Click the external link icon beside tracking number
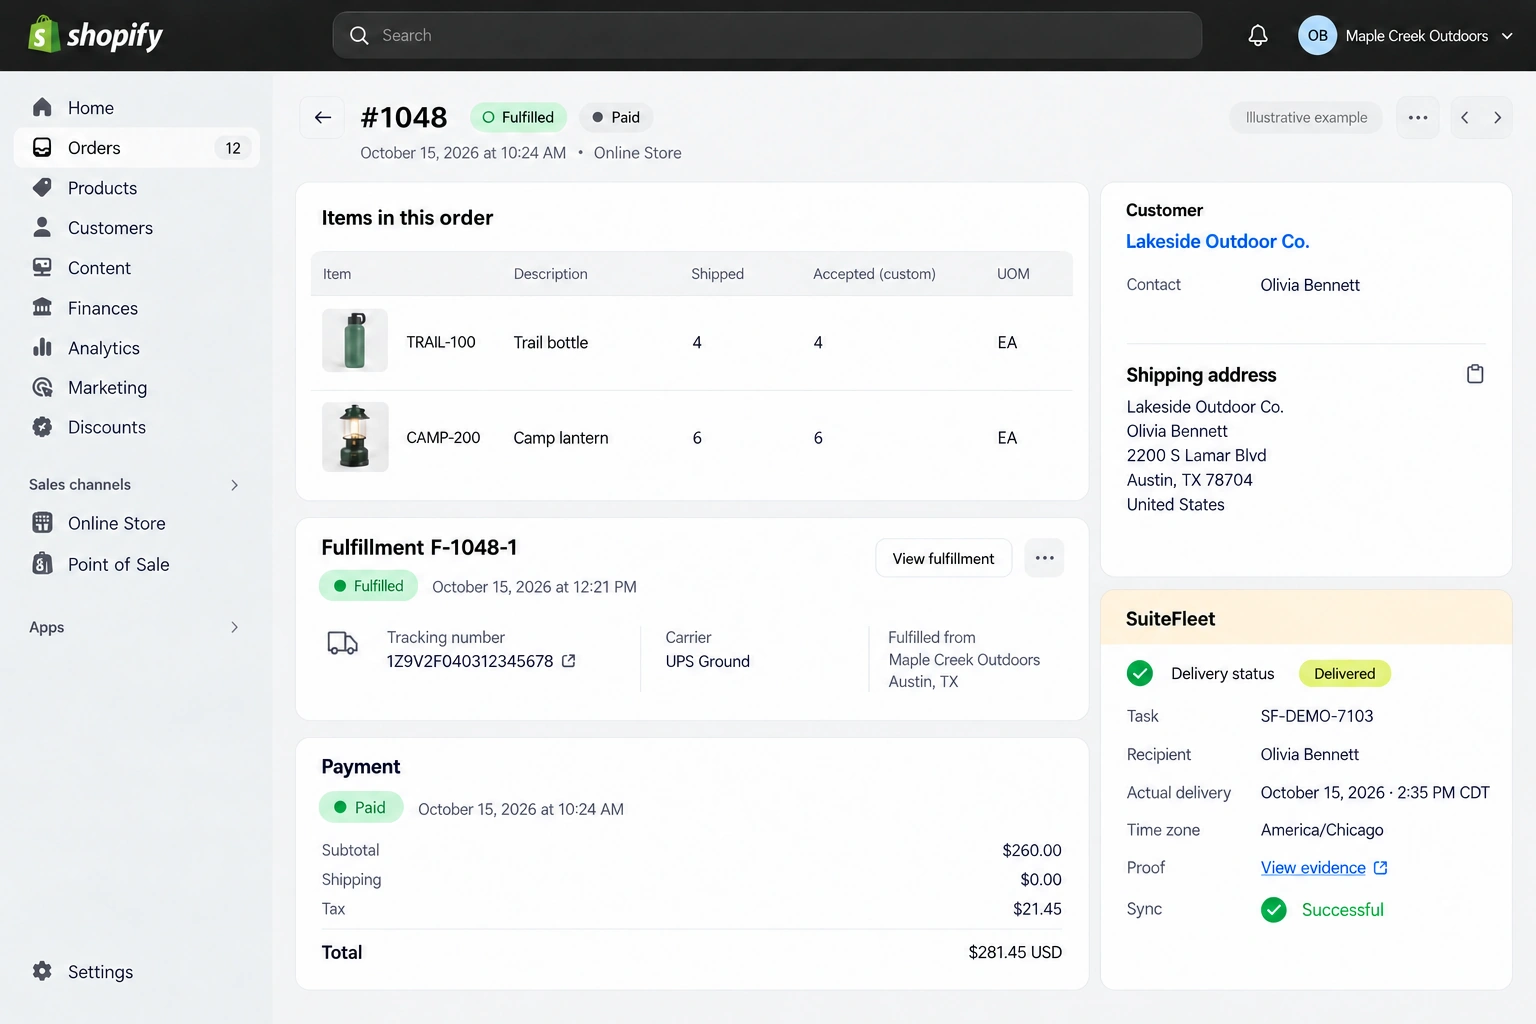 pyautogui.click(x=569, y=661)
